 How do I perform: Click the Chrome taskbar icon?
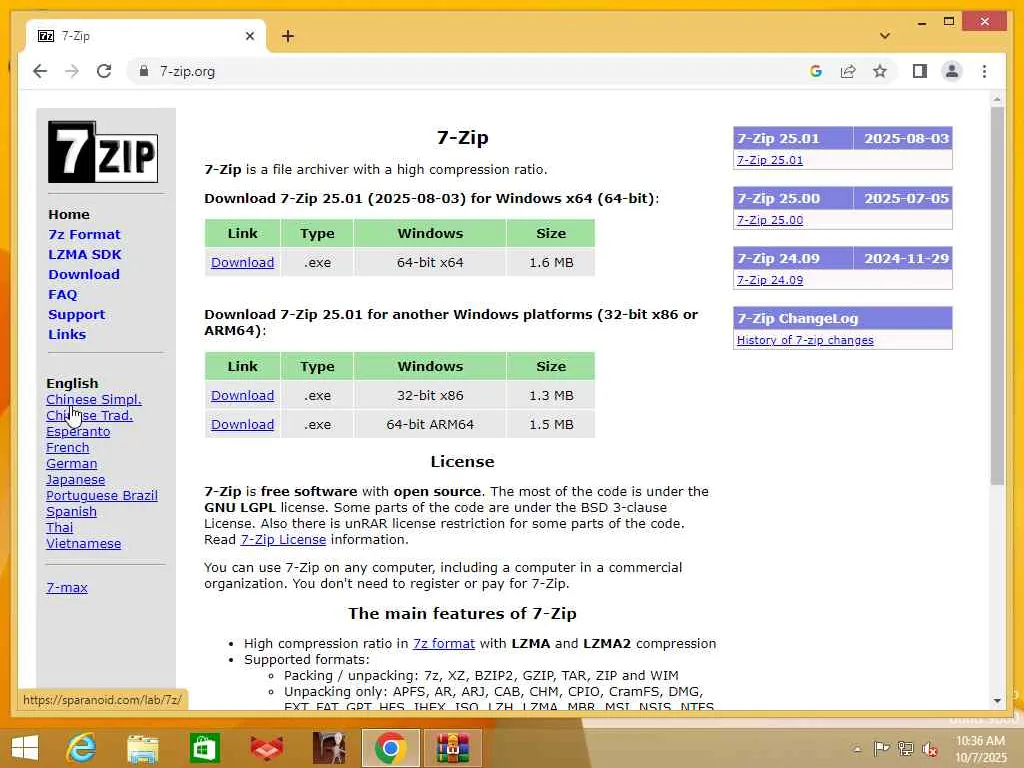click(x=391, y=748)
